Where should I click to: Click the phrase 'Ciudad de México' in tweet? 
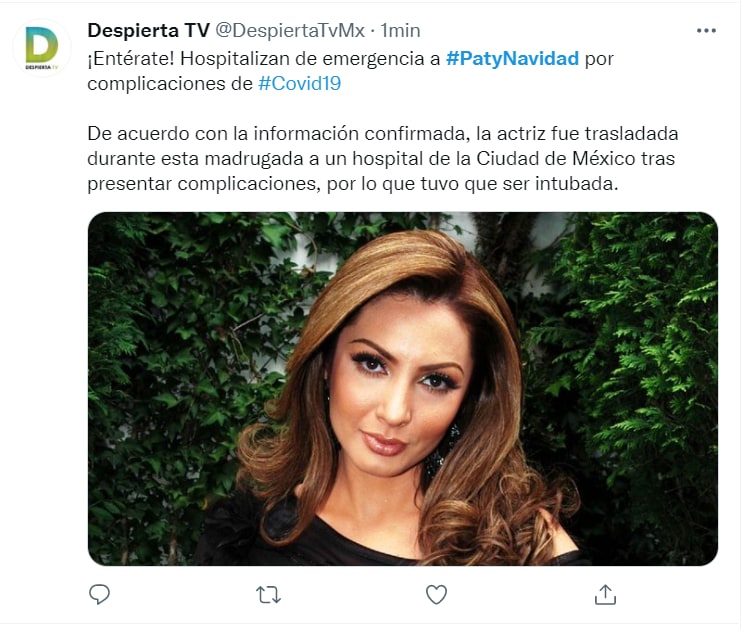click(x=556, y=159)
